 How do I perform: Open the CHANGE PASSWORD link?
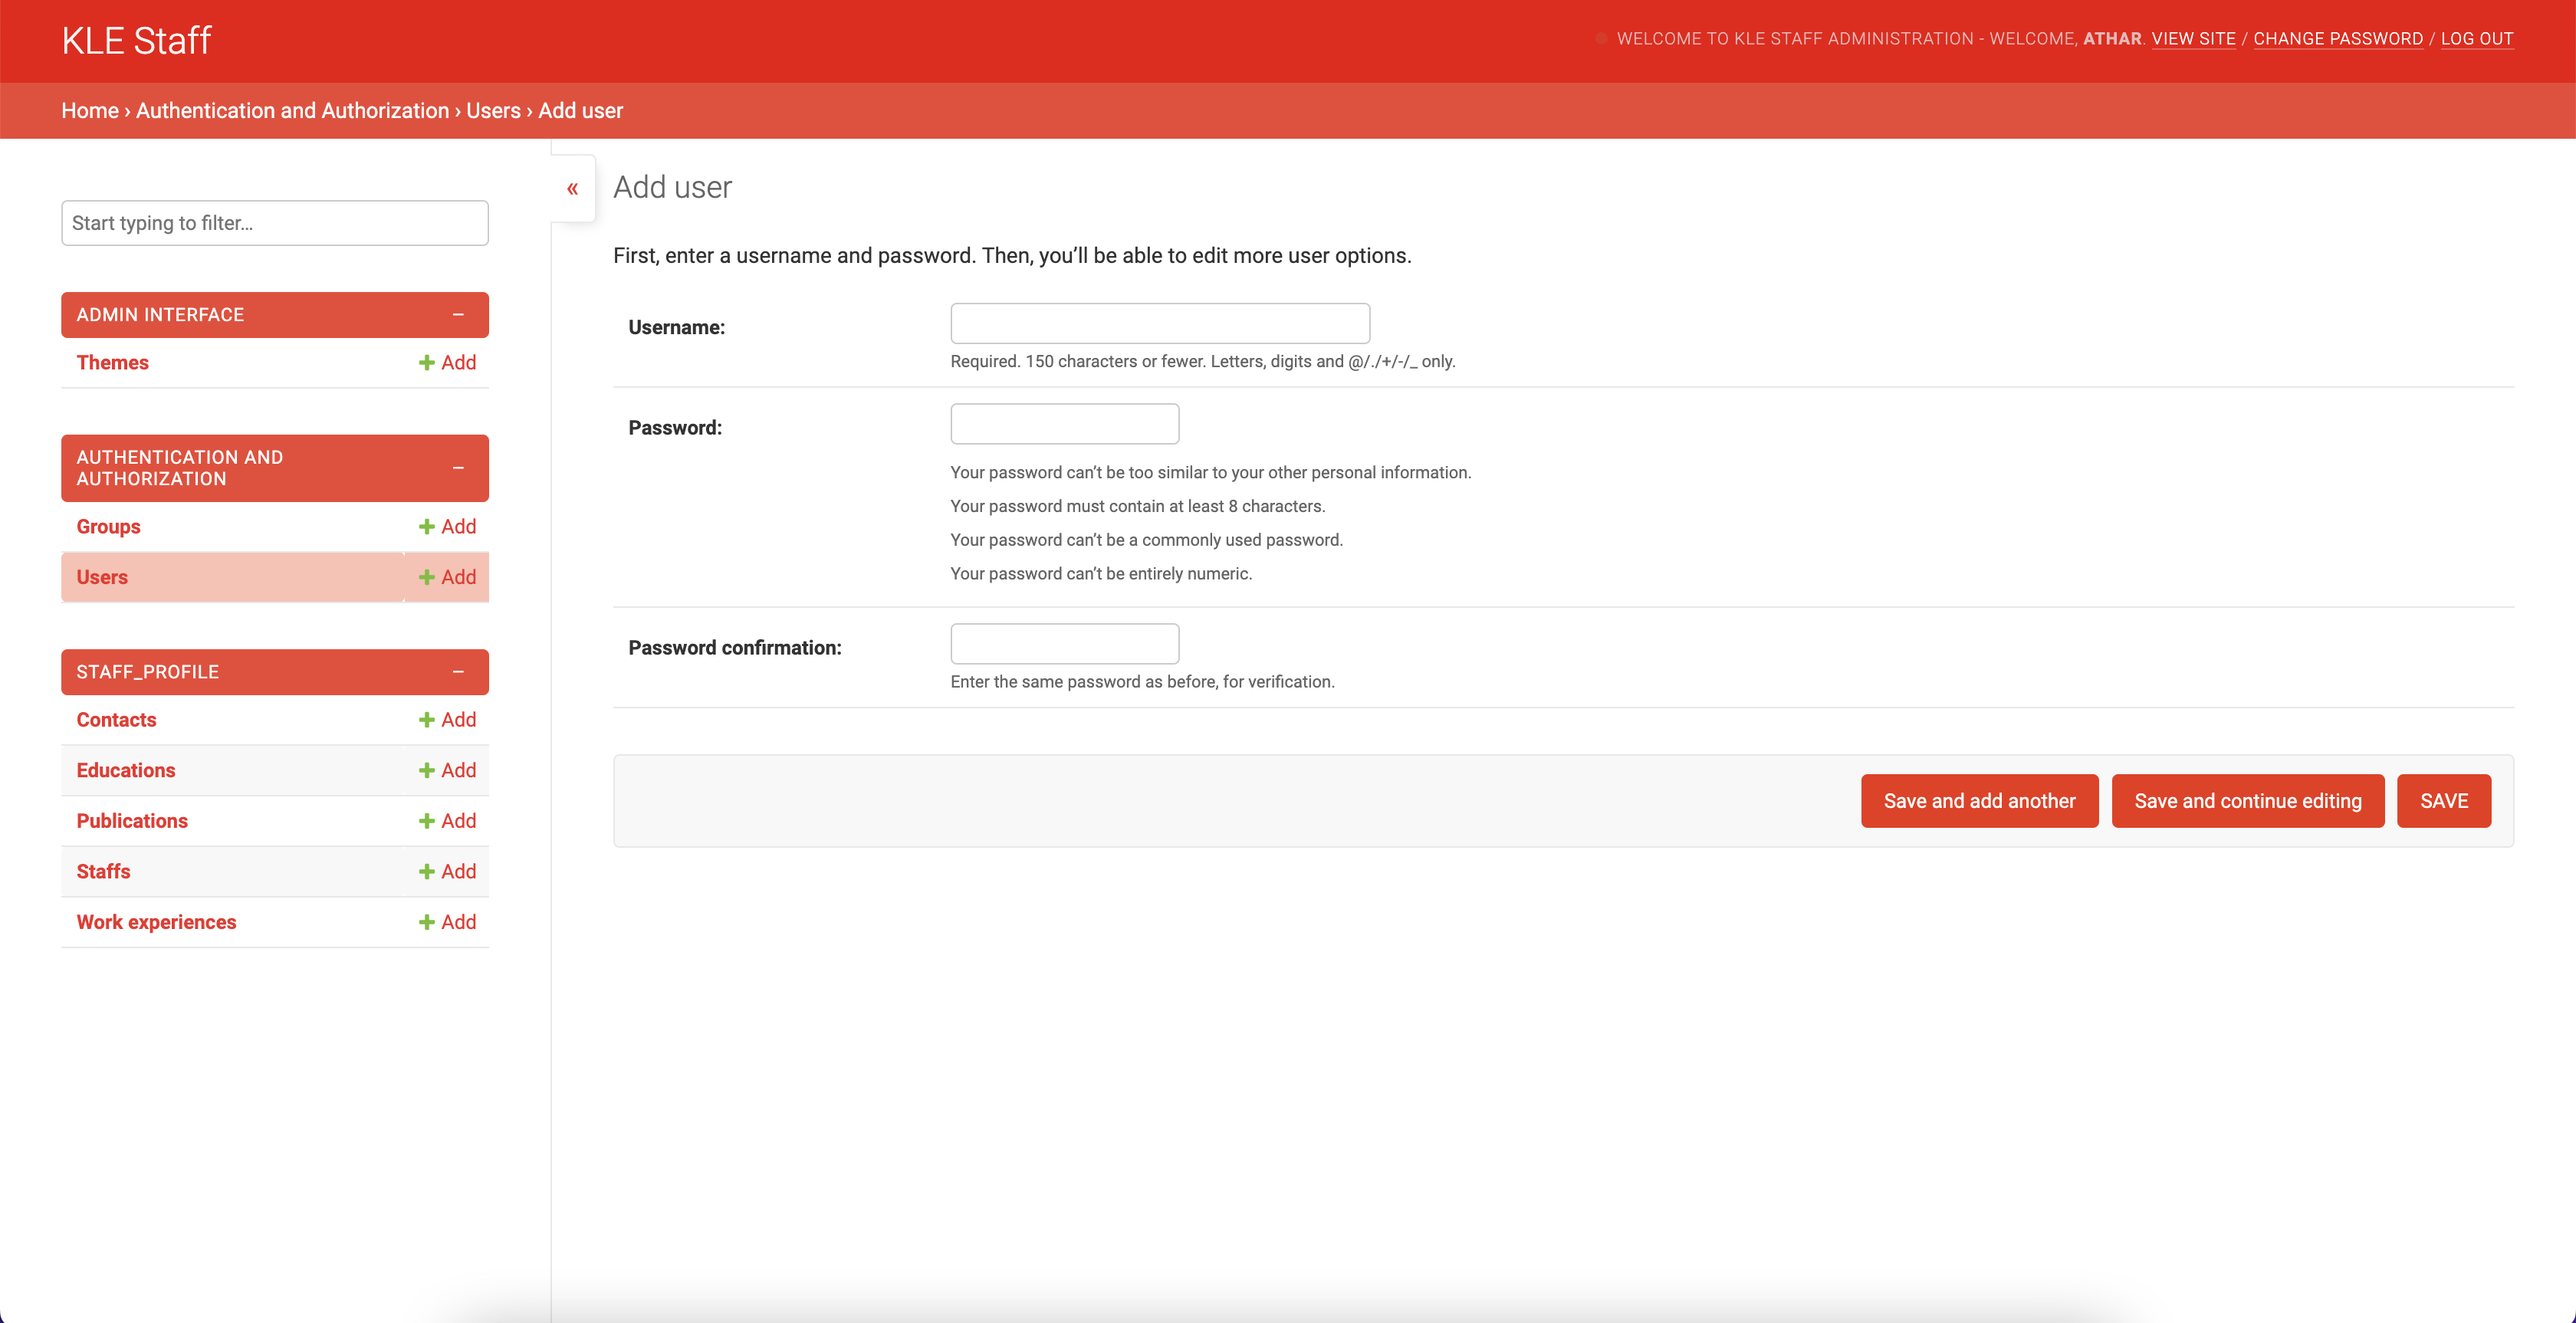click(x=2339, y=38)
